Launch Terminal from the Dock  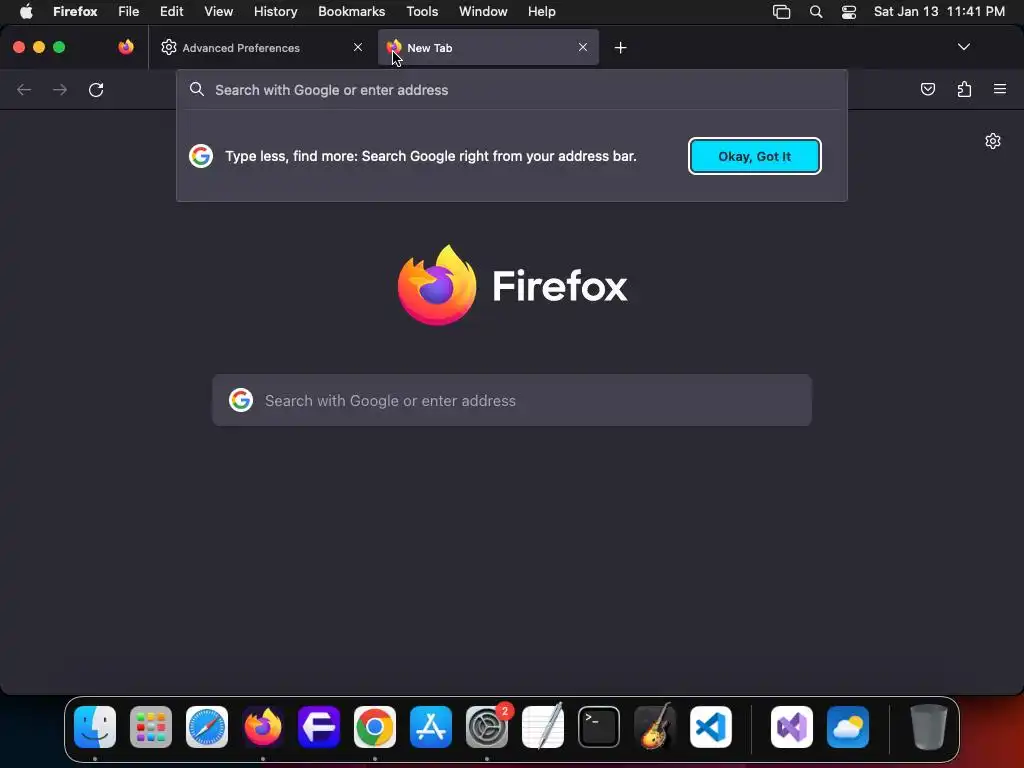pyautogui.click(x=599, y=727)
